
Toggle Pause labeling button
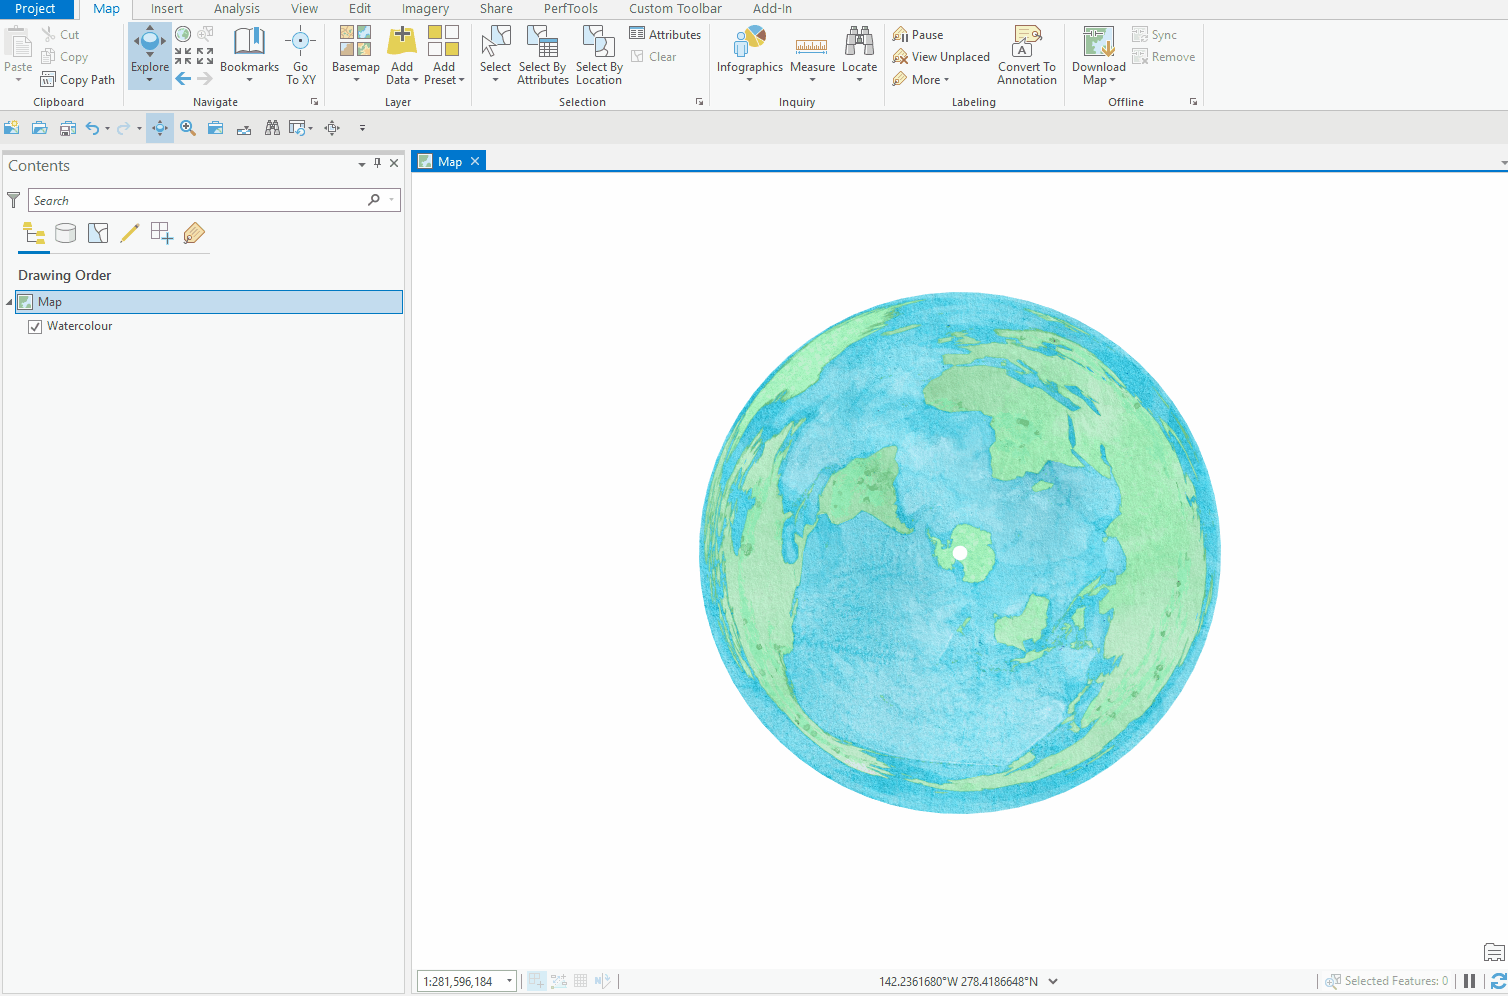tap(918, 35)
